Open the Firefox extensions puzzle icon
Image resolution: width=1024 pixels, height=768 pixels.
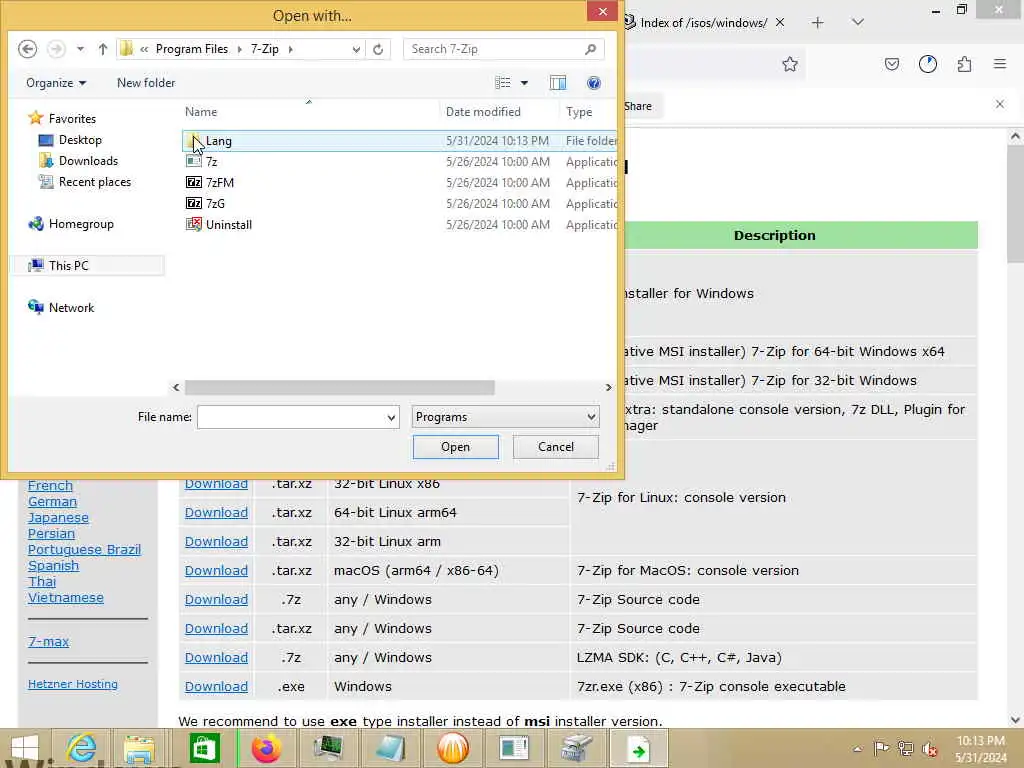click(964, 64)
